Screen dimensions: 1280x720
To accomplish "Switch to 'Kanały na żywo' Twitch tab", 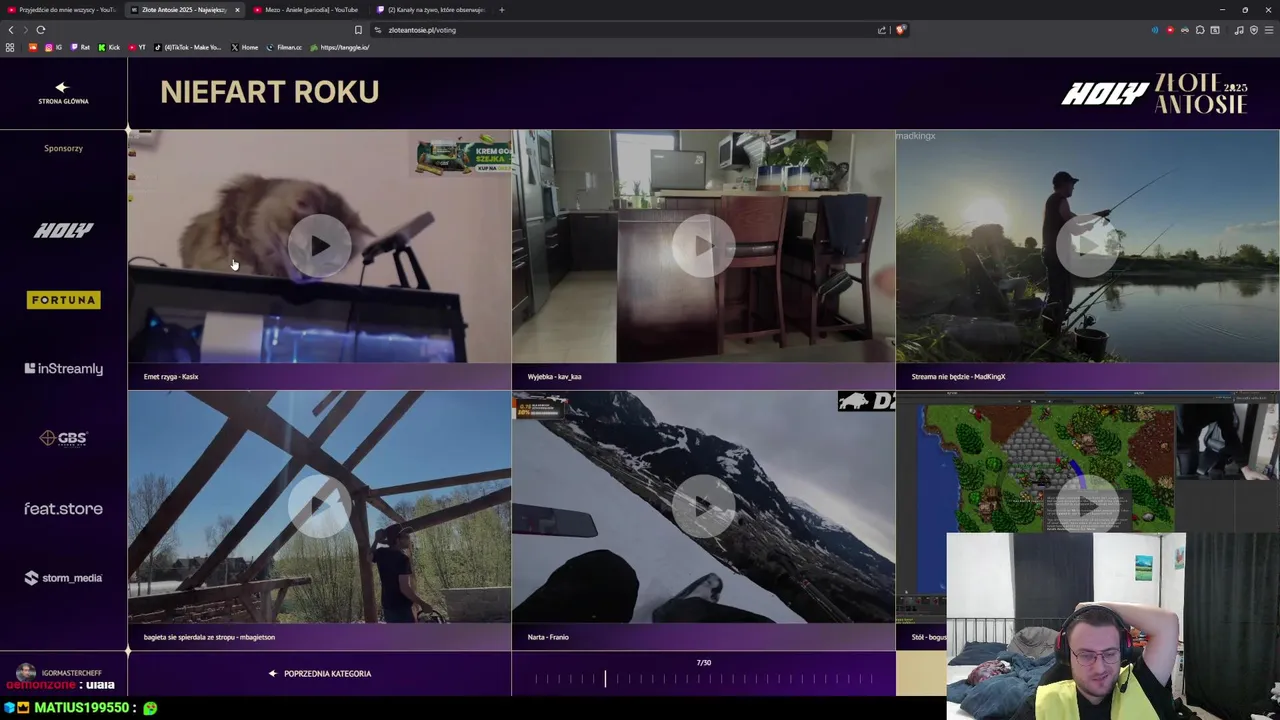I will point(430,10).
